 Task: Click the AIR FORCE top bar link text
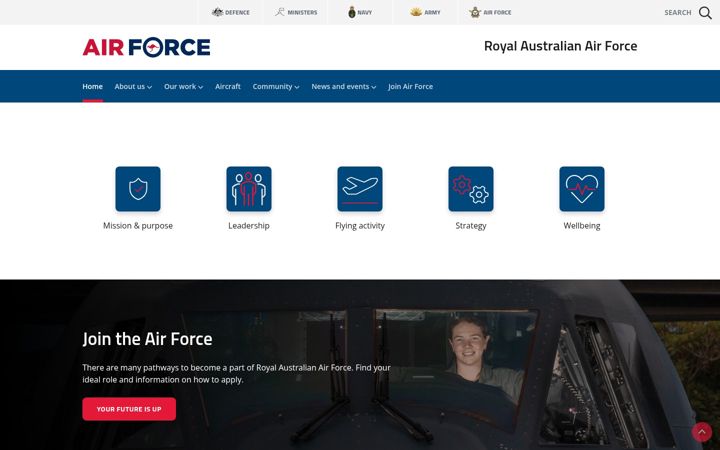click(497, 12)
